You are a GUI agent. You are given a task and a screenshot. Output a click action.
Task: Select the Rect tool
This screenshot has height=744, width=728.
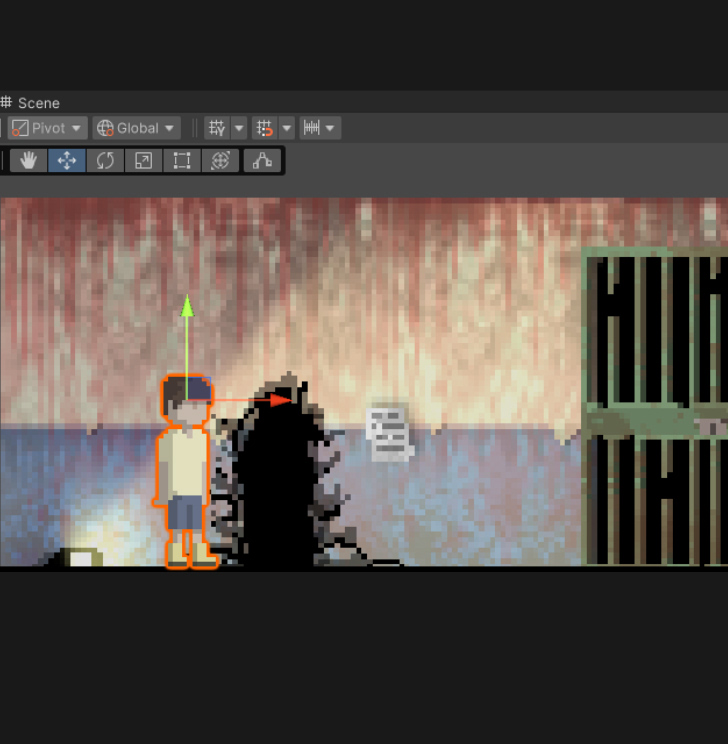182,160
